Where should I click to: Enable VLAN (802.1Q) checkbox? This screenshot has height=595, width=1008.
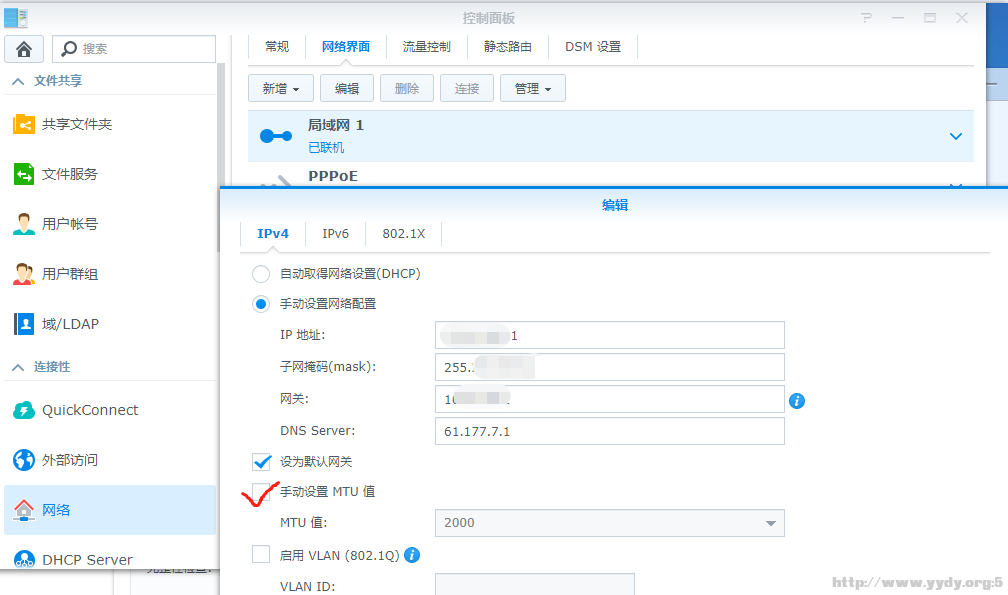261,554
